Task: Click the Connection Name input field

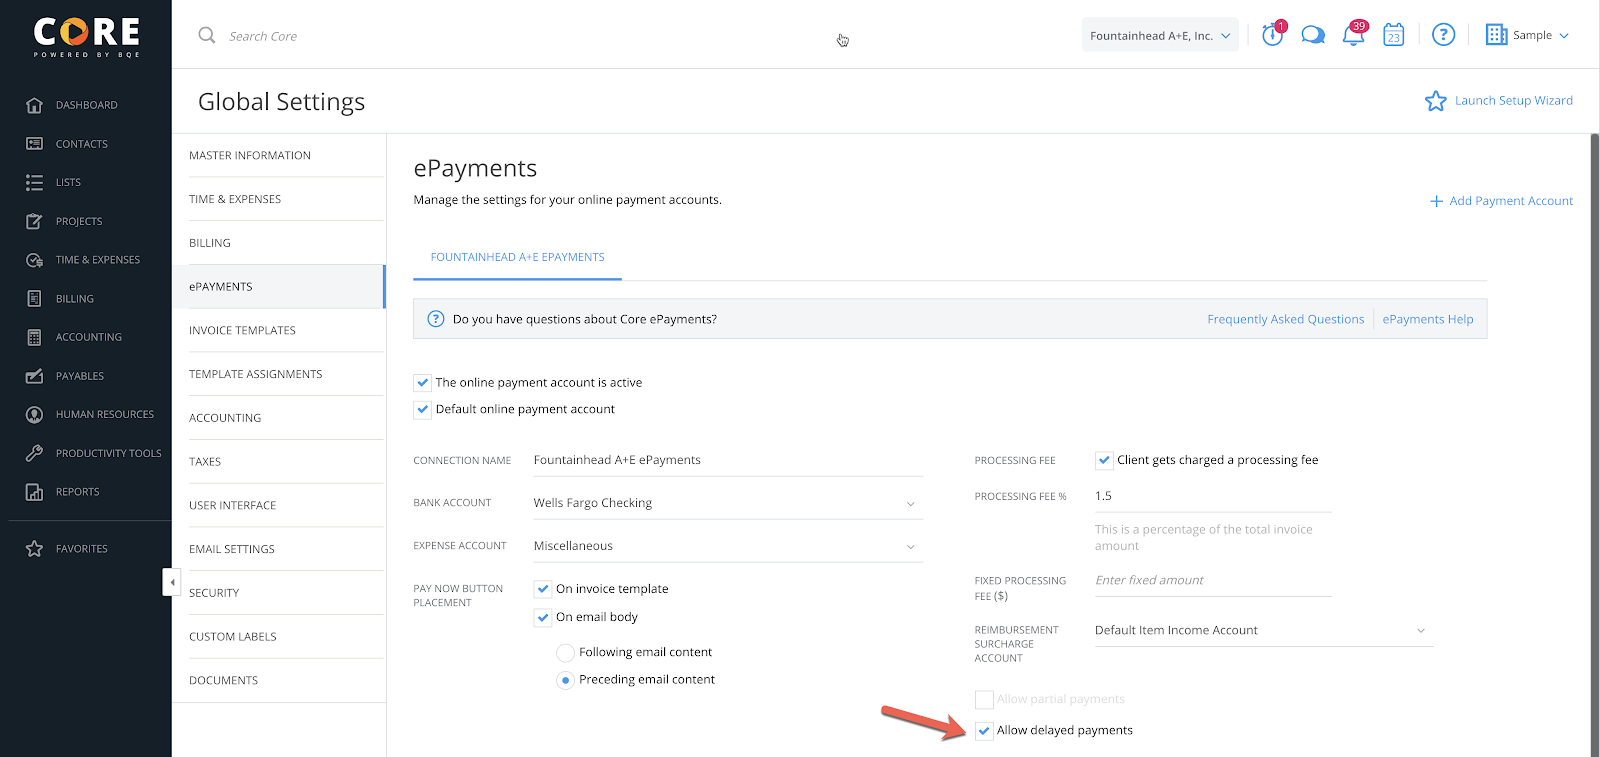Action: click(x=728, y=460)
